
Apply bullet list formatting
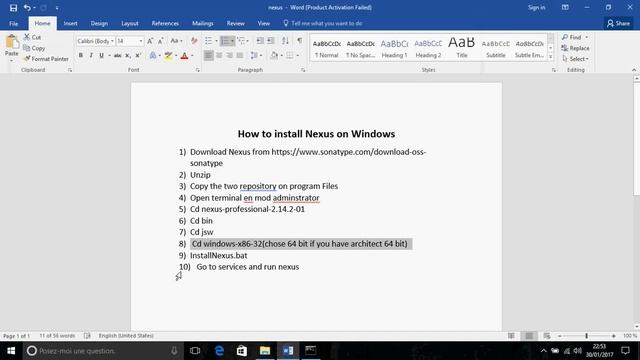click(x=209, y=41)
